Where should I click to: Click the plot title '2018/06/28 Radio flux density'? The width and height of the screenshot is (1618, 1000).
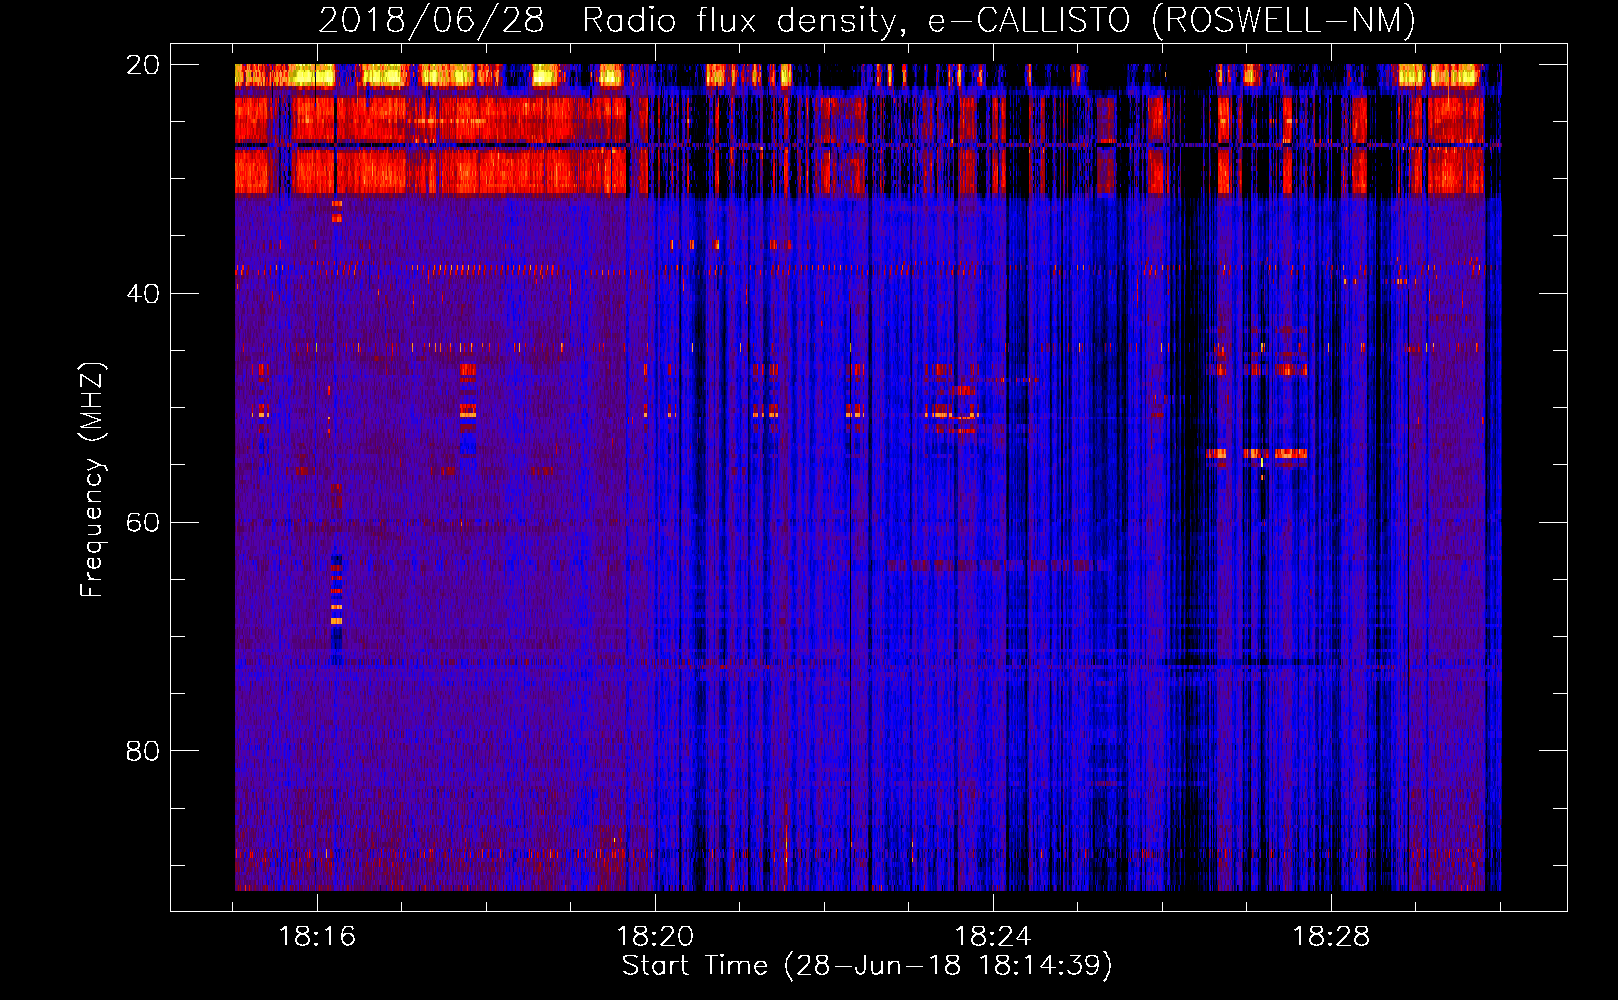click(607, 21)
